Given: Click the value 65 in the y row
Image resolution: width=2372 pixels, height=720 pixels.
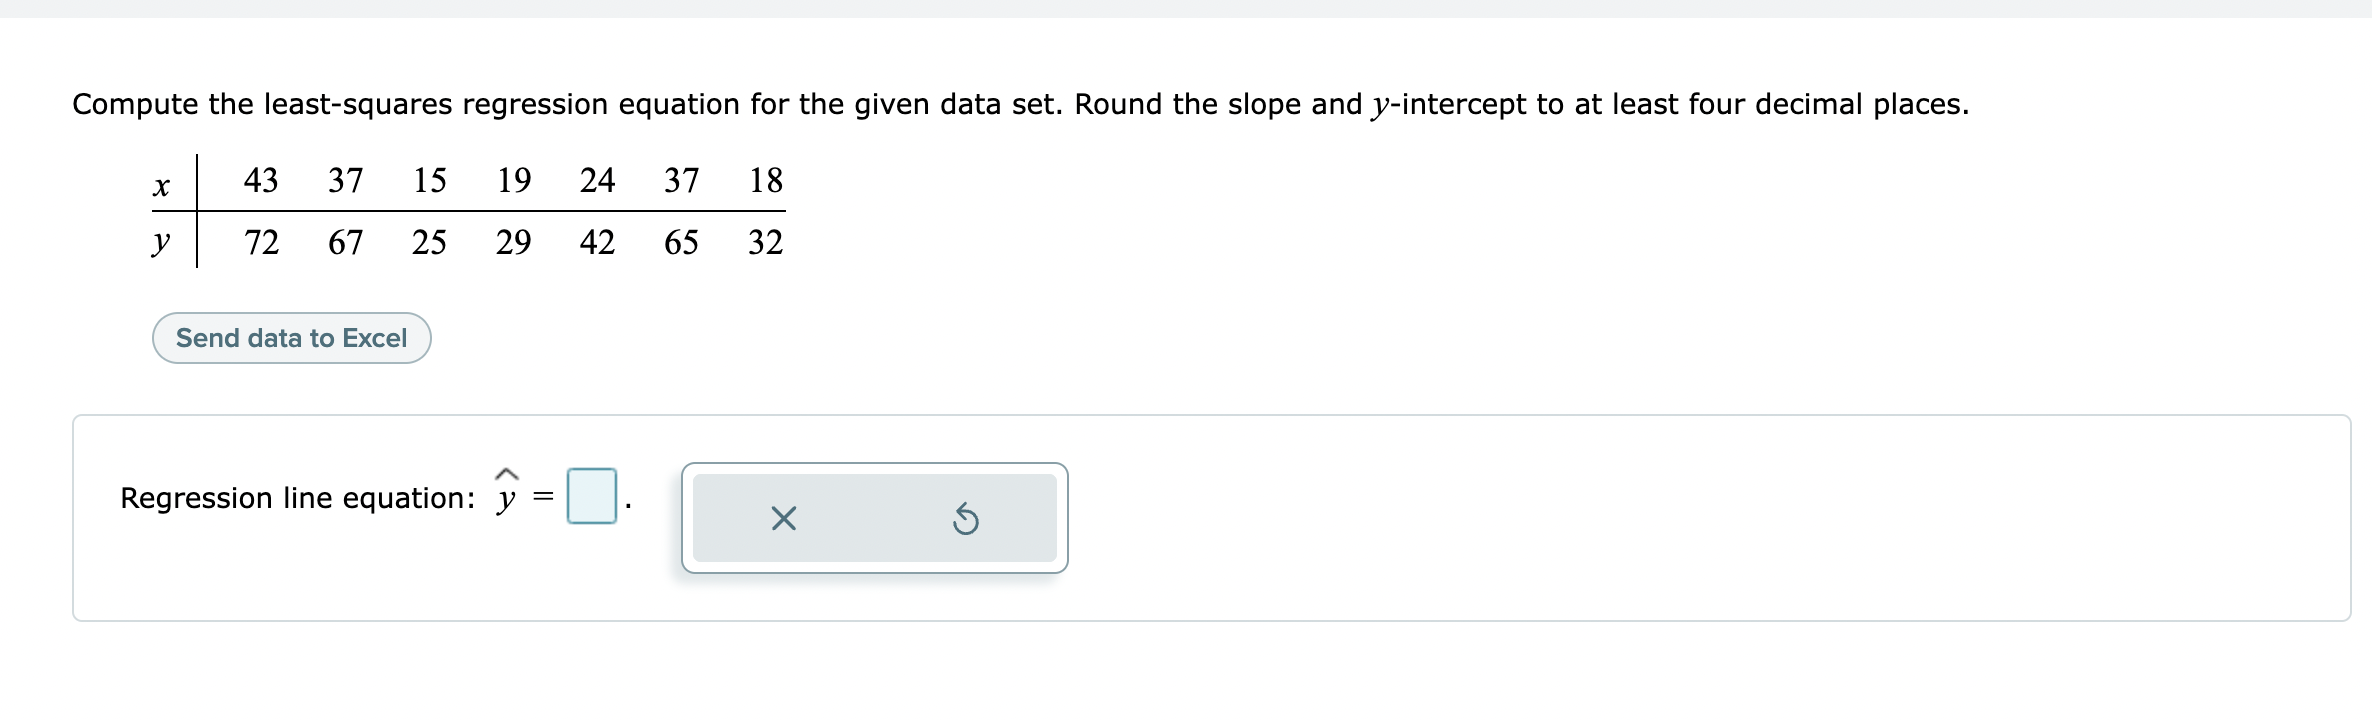Looking at the screenshot, I should point(681,242).
